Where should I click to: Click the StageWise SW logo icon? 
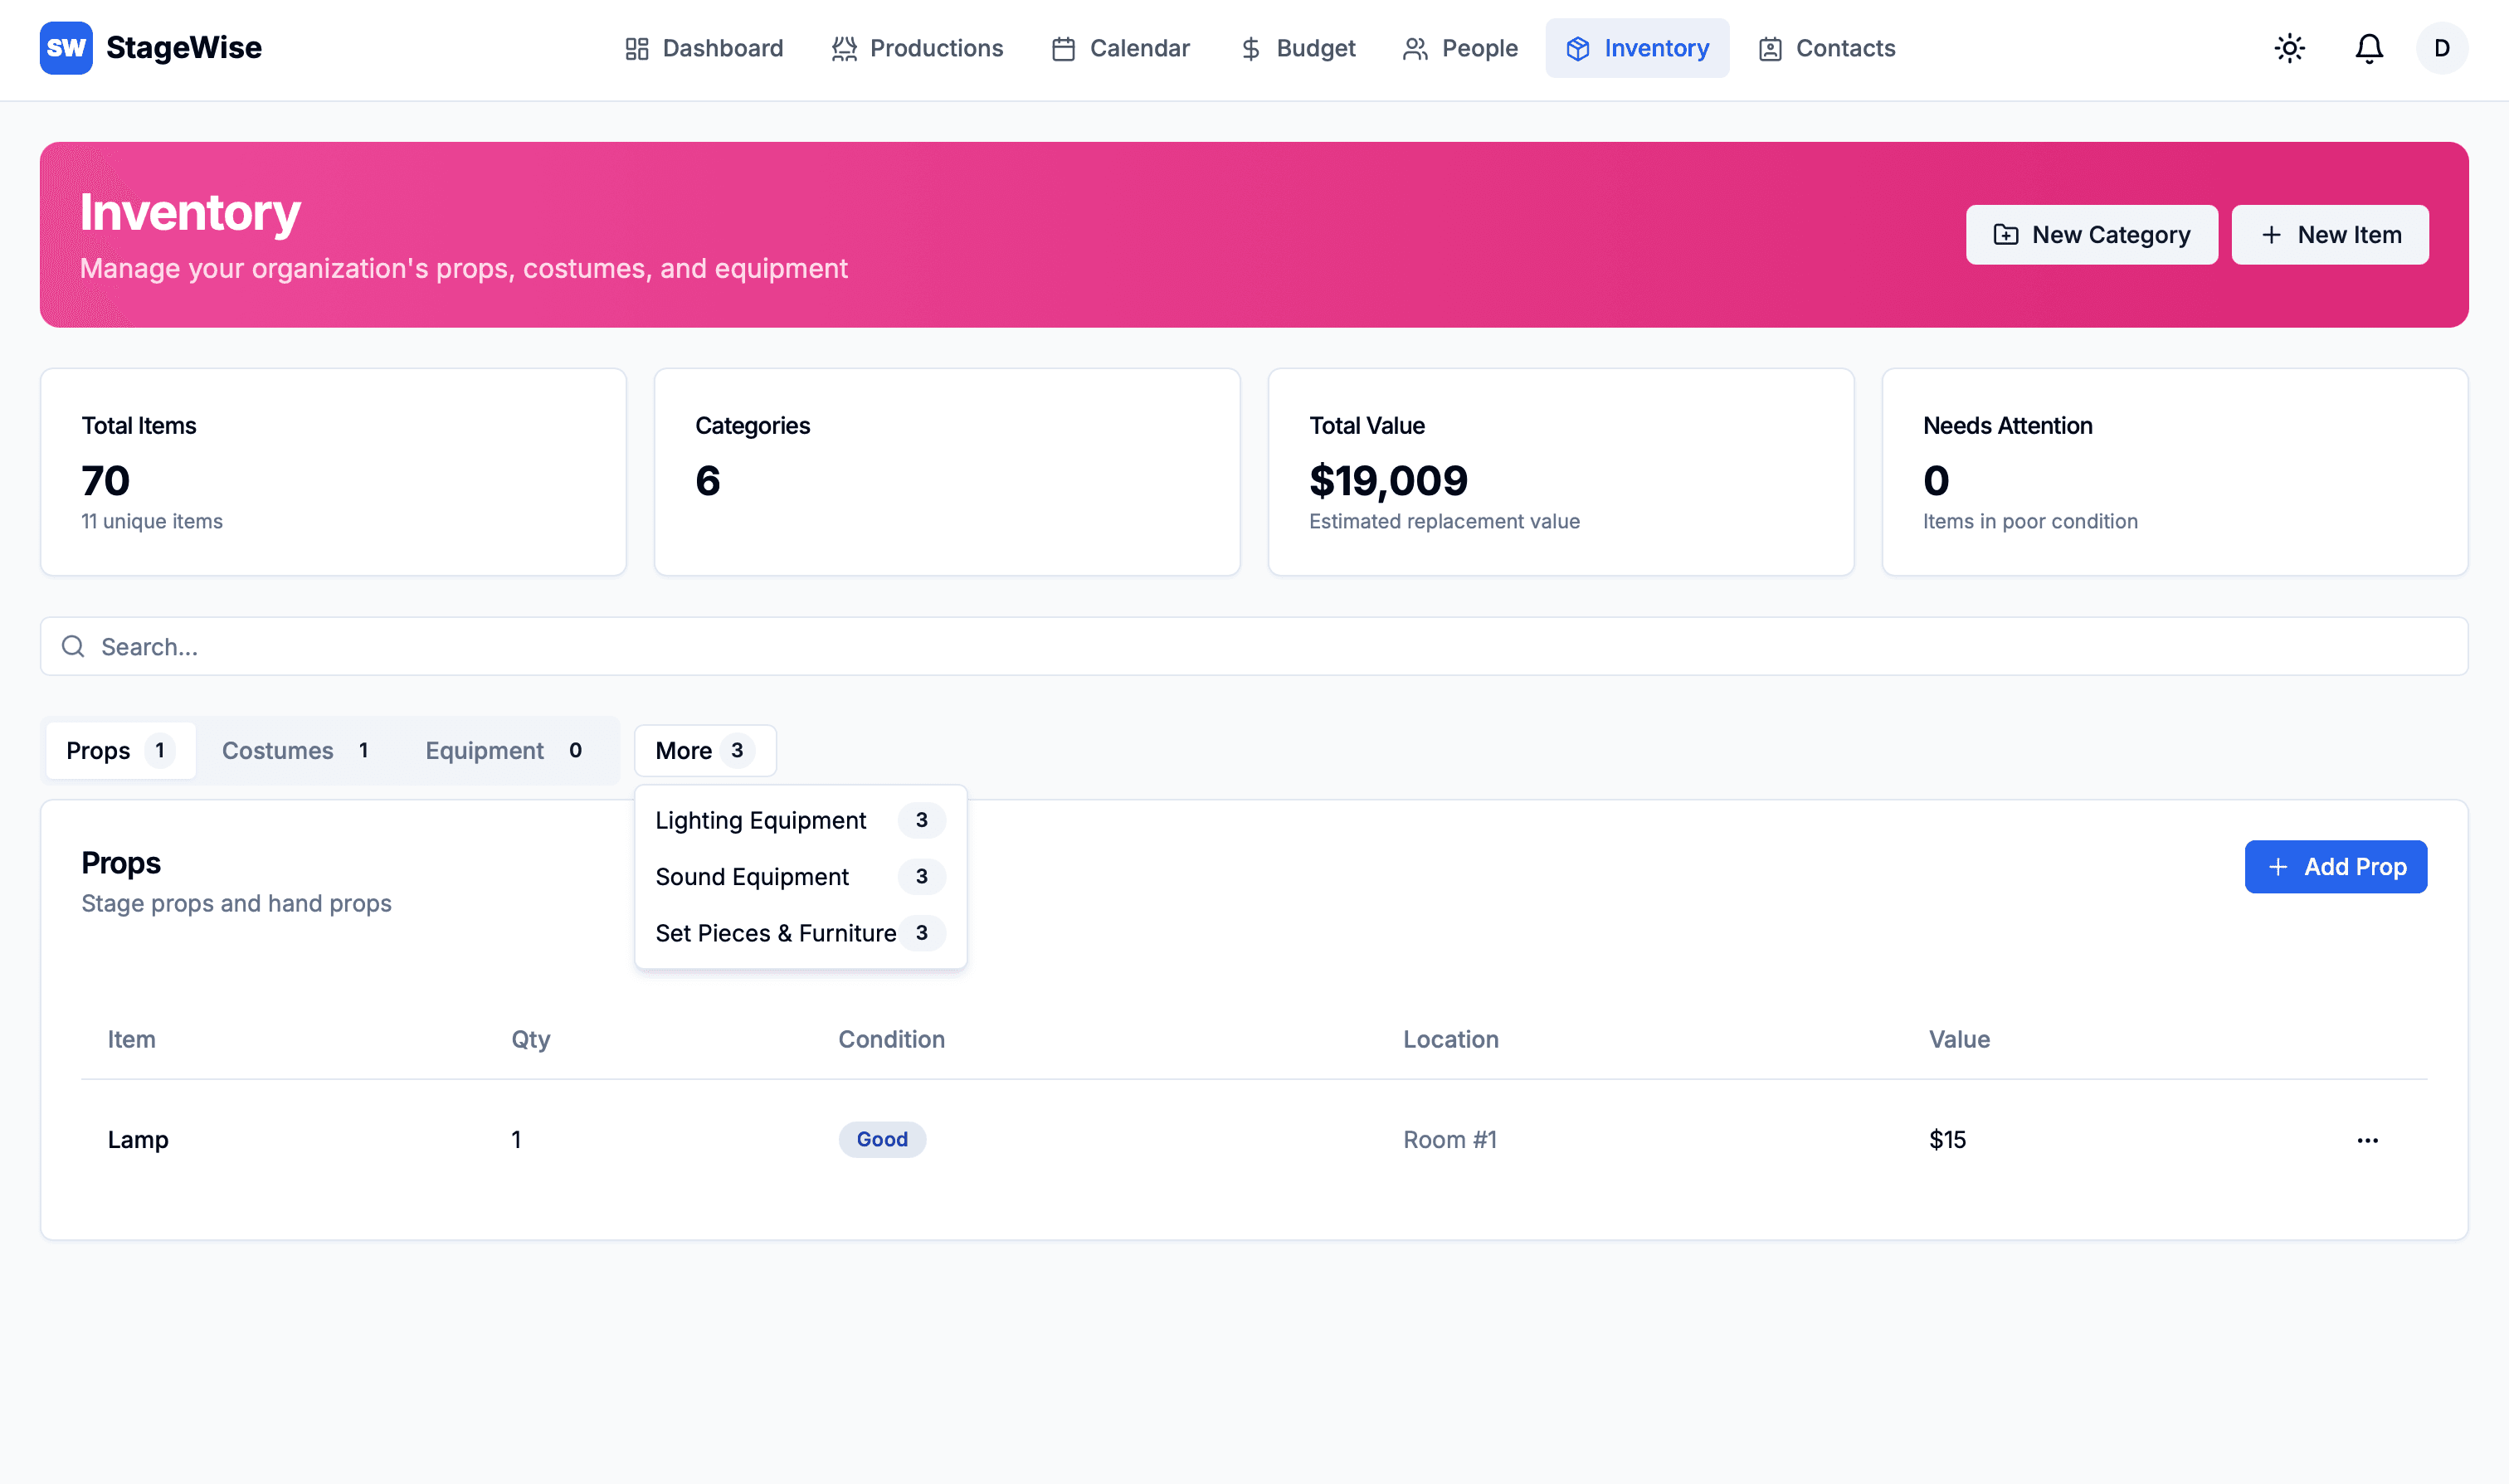(66, 48)
